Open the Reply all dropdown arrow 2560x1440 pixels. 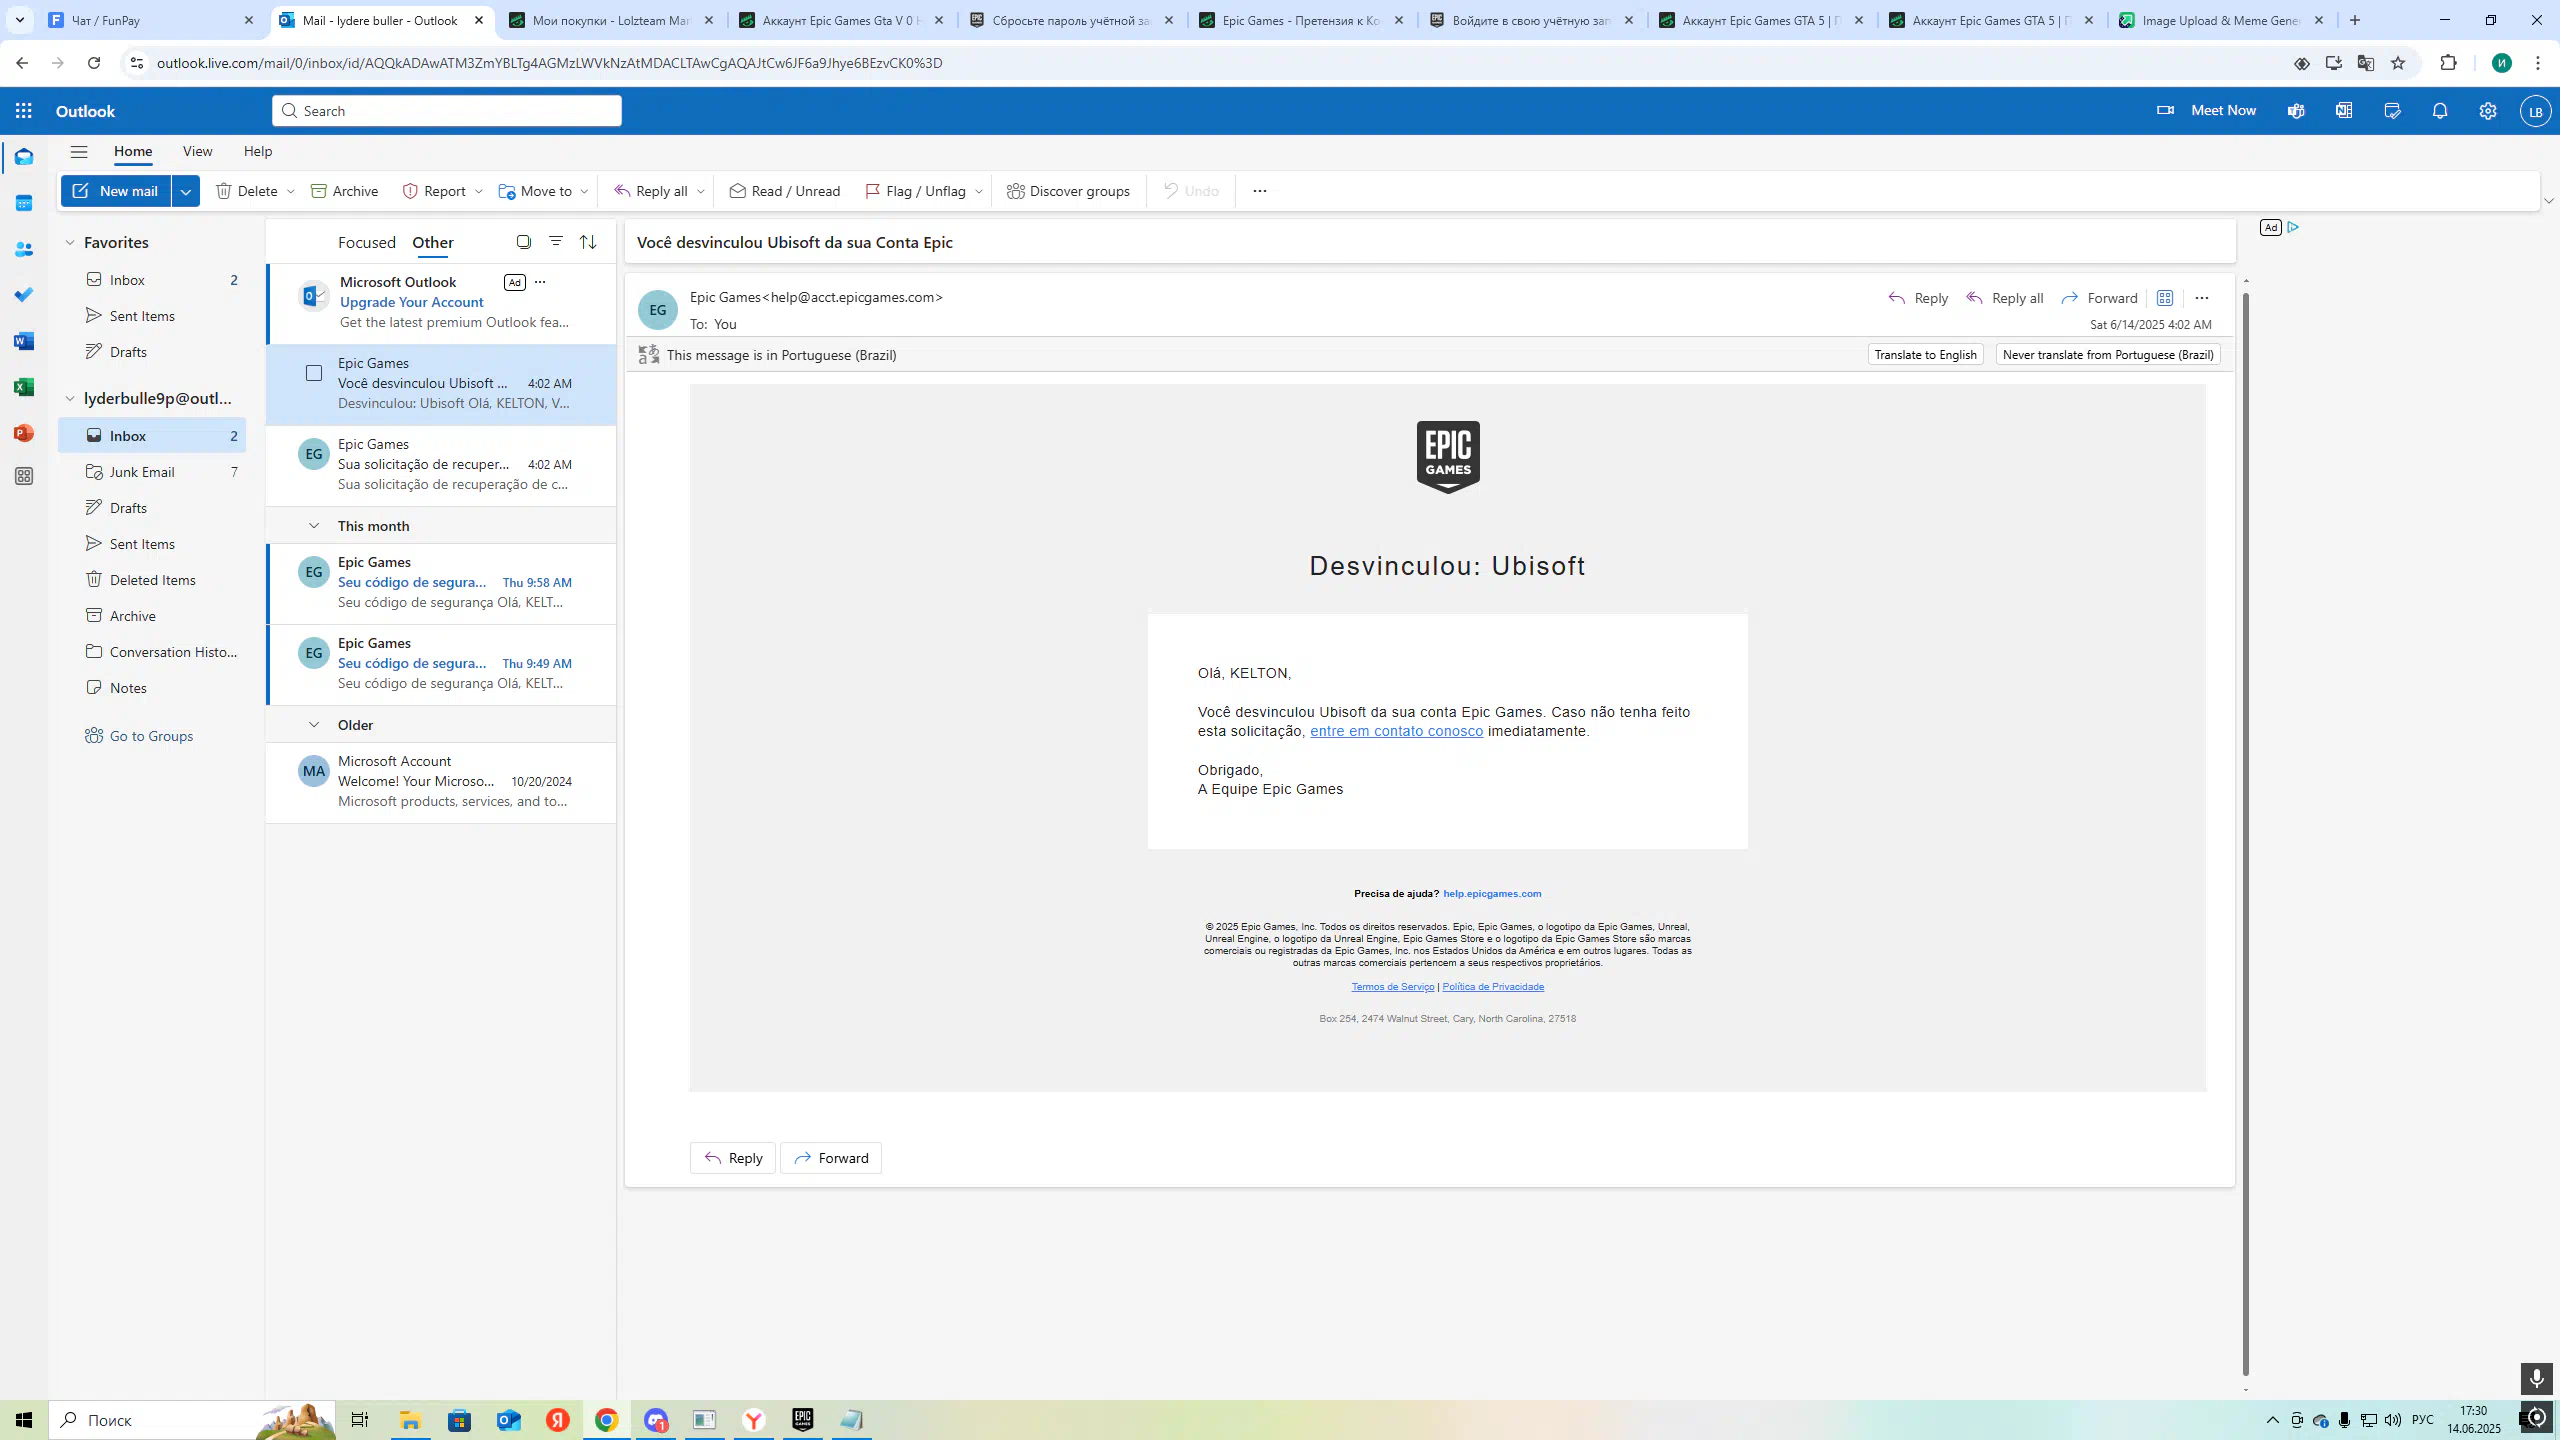(701, 191)
